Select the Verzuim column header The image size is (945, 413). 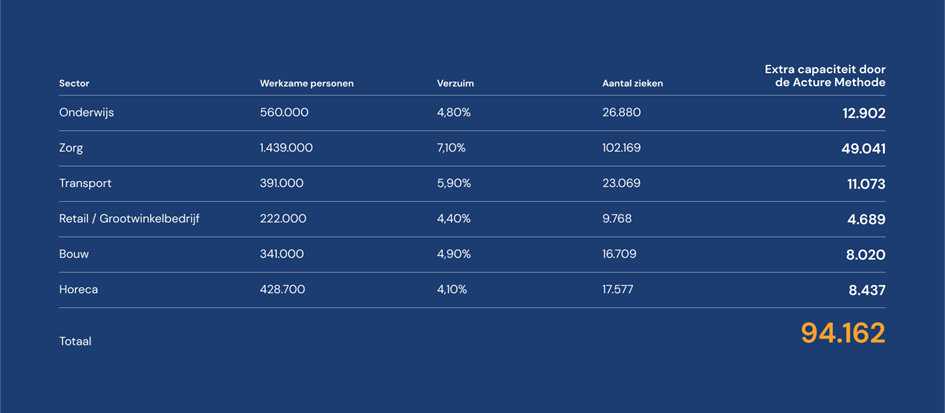454,83
